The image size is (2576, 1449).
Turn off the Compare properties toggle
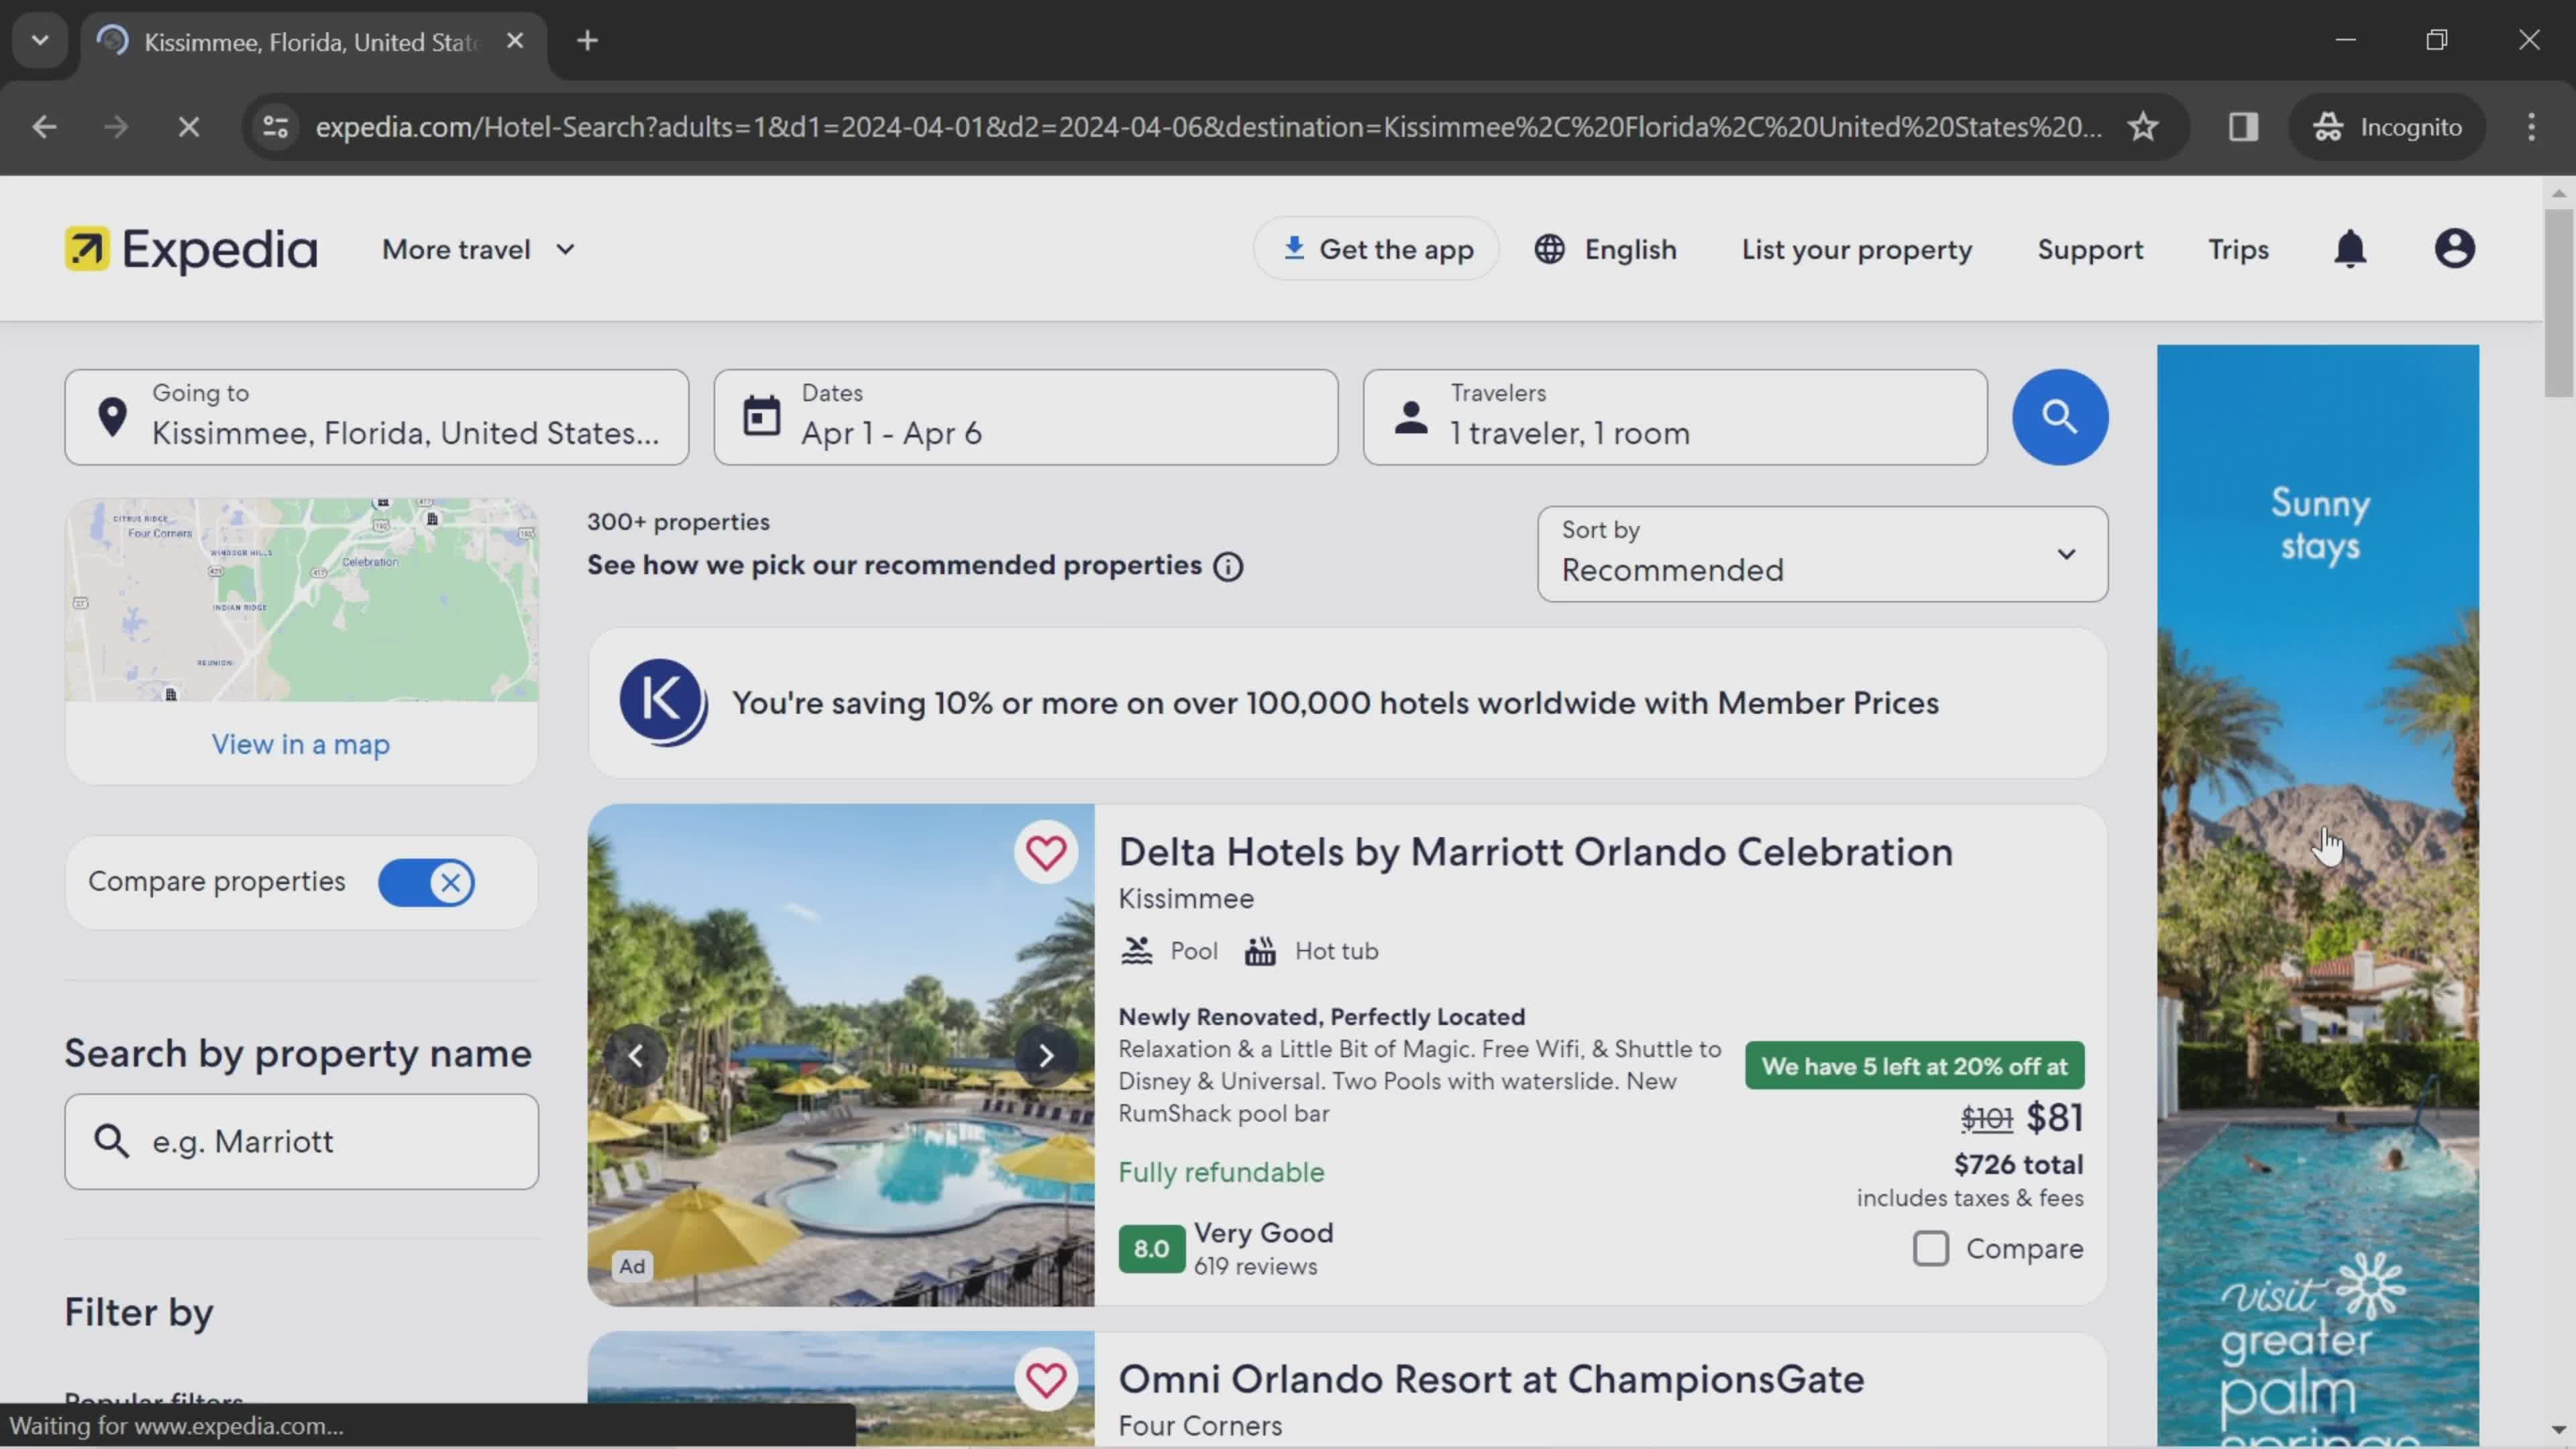[427, 882]
